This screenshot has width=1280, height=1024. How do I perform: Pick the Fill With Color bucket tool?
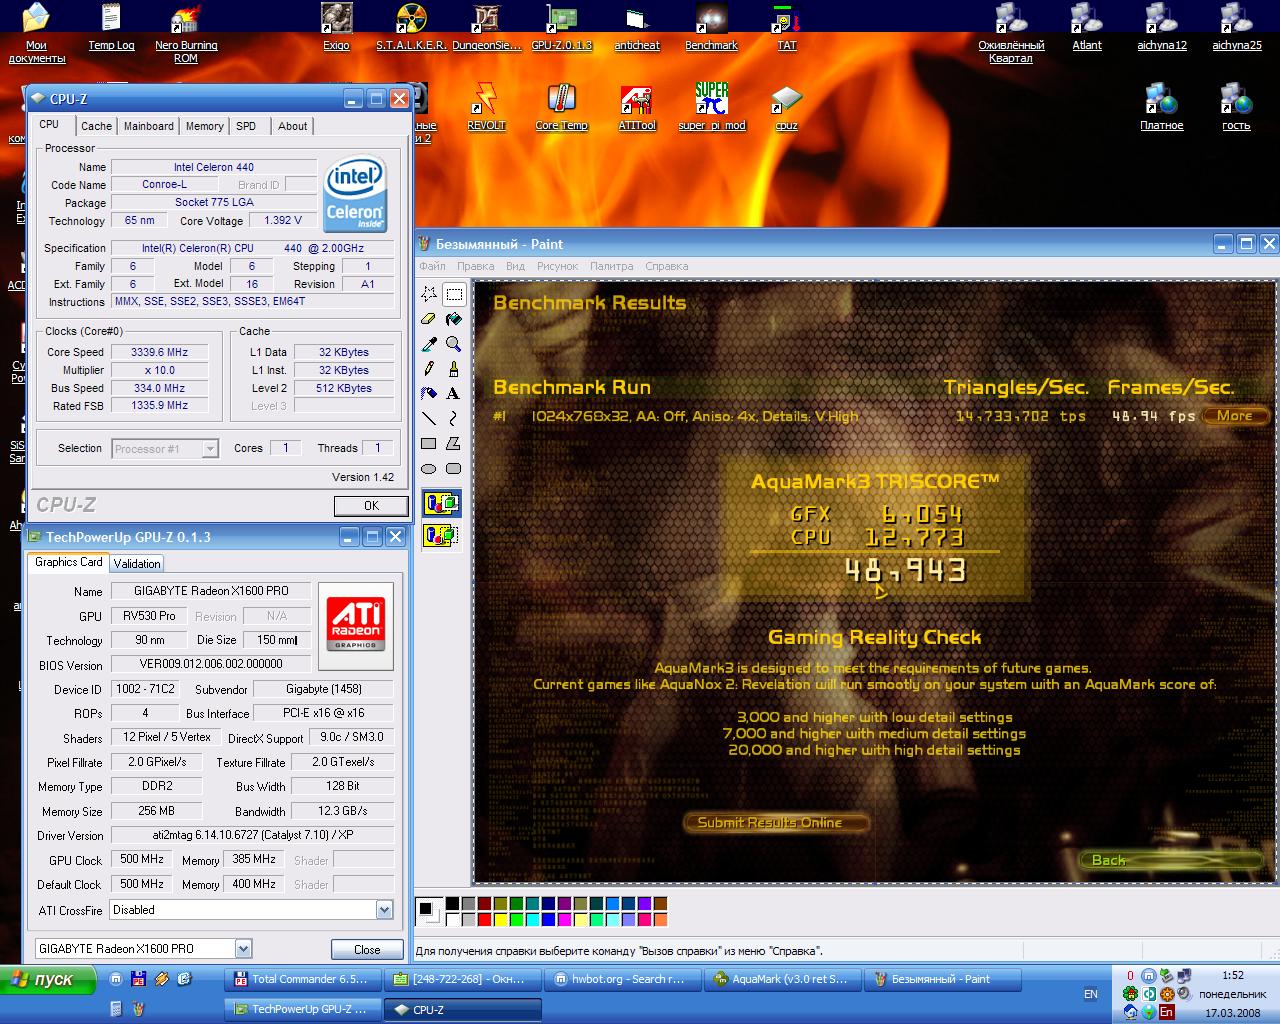454,319
